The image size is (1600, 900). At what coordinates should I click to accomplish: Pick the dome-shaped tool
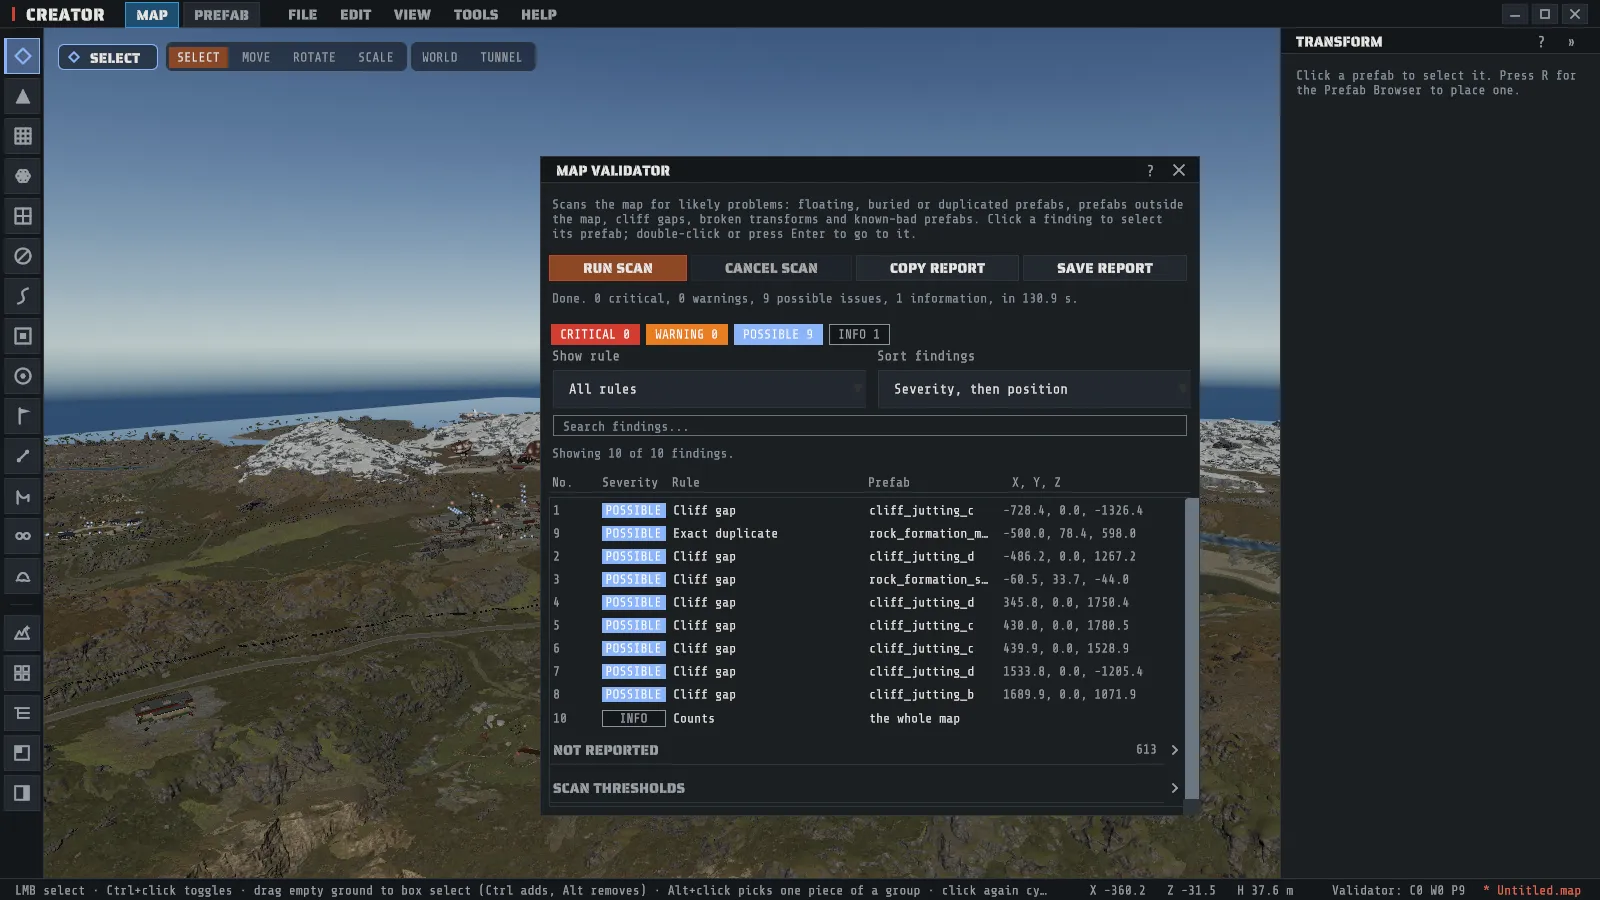tap(22, 576)
